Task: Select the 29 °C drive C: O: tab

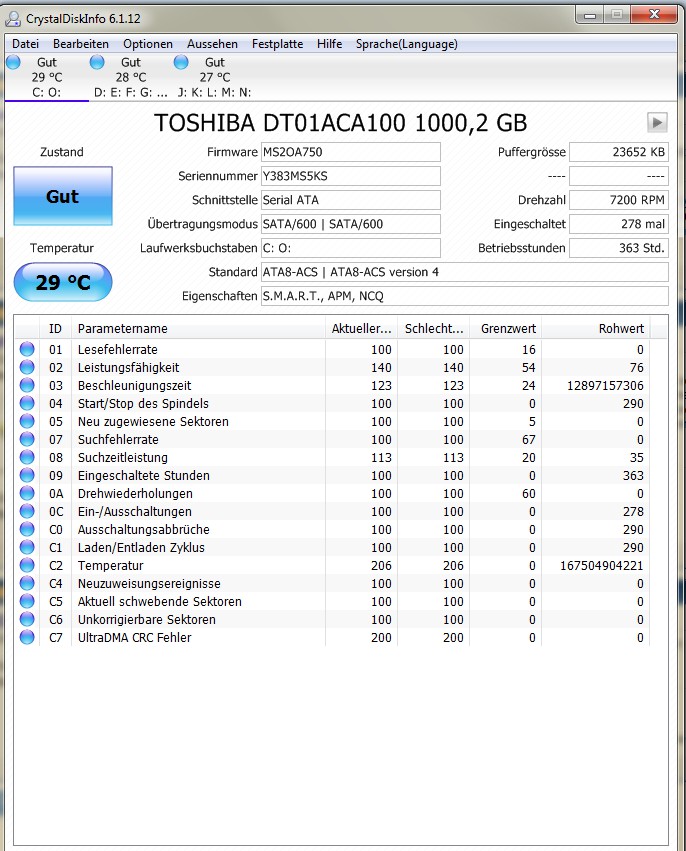Action: pyautogui.click(x=47, y=77)
